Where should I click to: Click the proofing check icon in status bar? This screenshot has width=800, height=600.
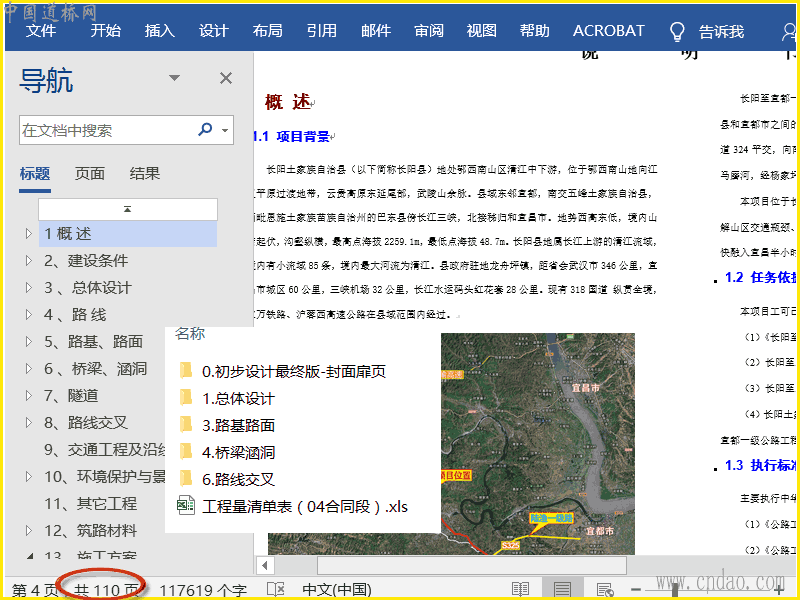[276, 590]
